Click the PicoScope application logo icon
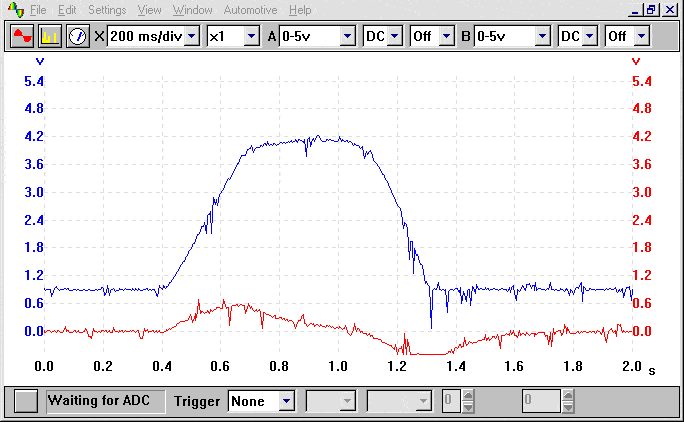Screen dimensions: 684x422 click(x=16, y=10)
